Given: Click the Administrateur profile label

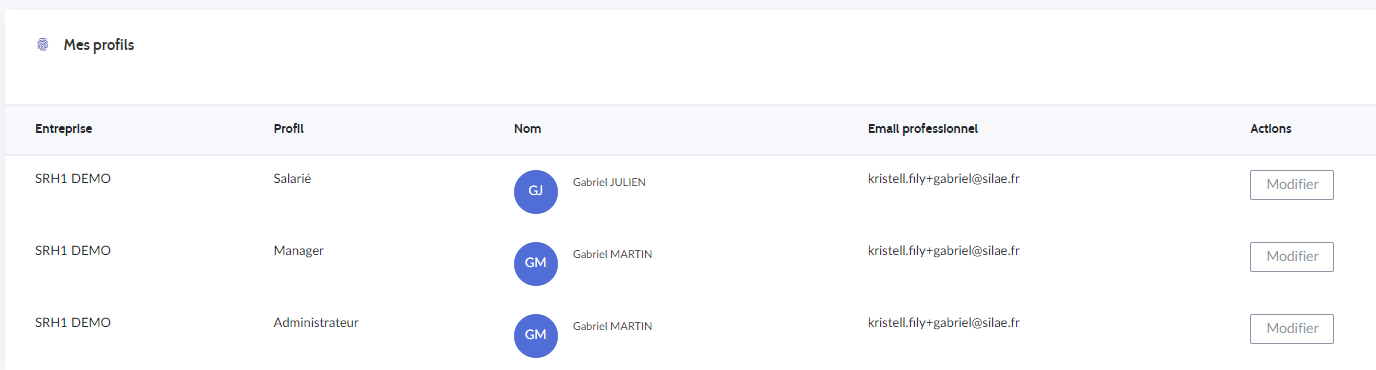Looking at the screenshot, I should [x=316, y=323].
